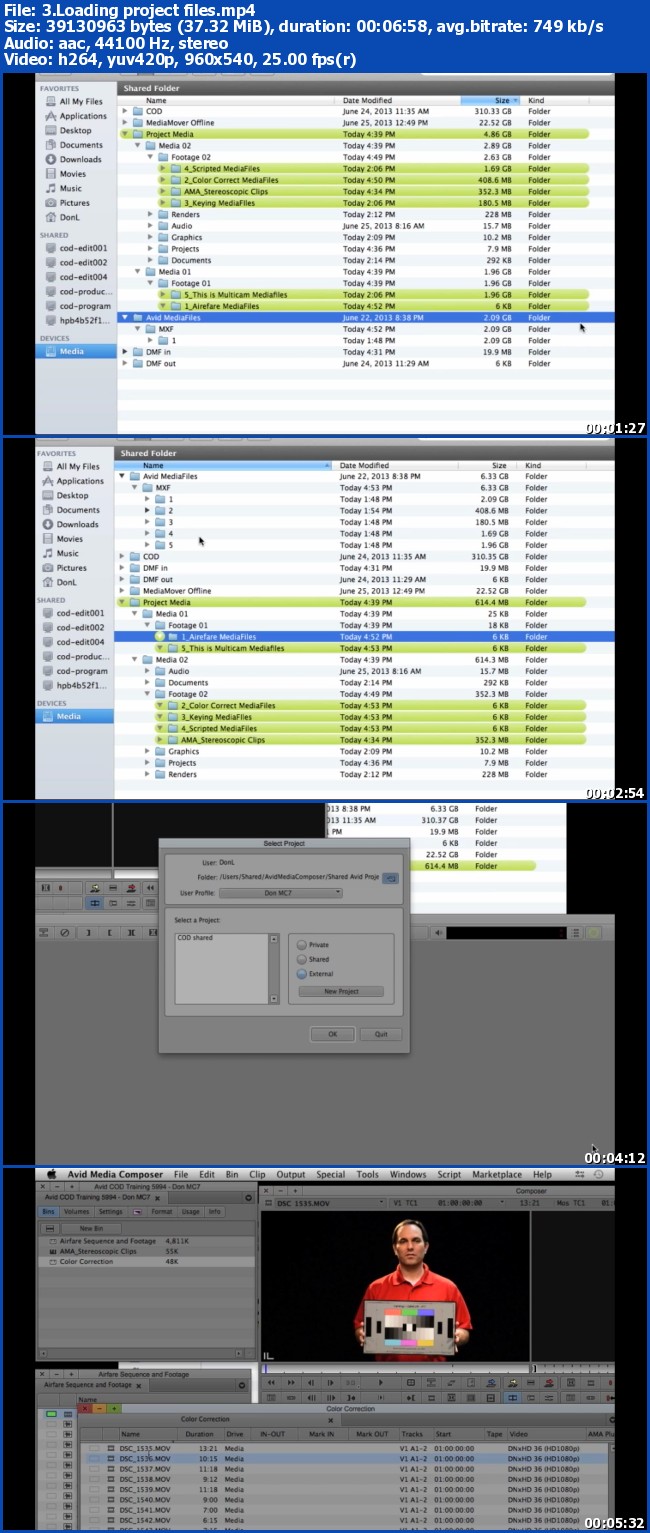The height and width of the screenshot is (1533, 650).
Task: Click OK in the Select Project dialog
Action: coord(333,1034)
